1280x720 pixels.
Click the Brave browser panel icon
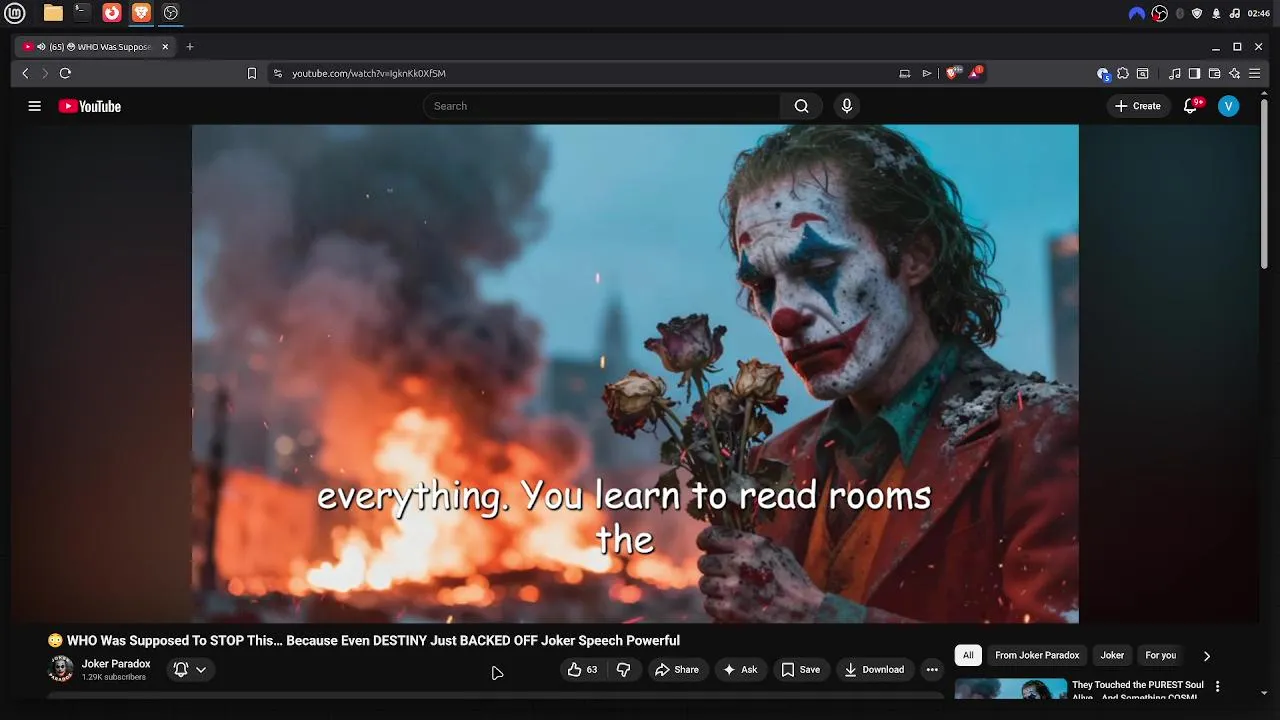[141, 13]
